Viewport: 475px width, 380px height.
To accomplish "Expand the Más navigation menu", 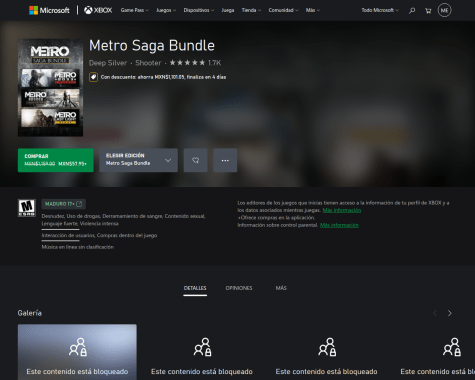I will [x=313, y=10].
